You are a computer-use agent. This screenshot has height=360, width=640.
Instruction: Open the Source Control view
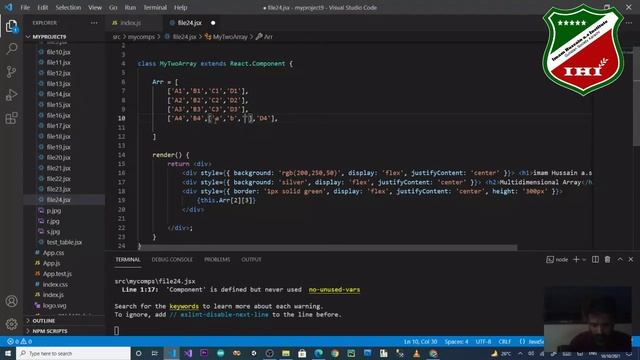pos(11,72)
